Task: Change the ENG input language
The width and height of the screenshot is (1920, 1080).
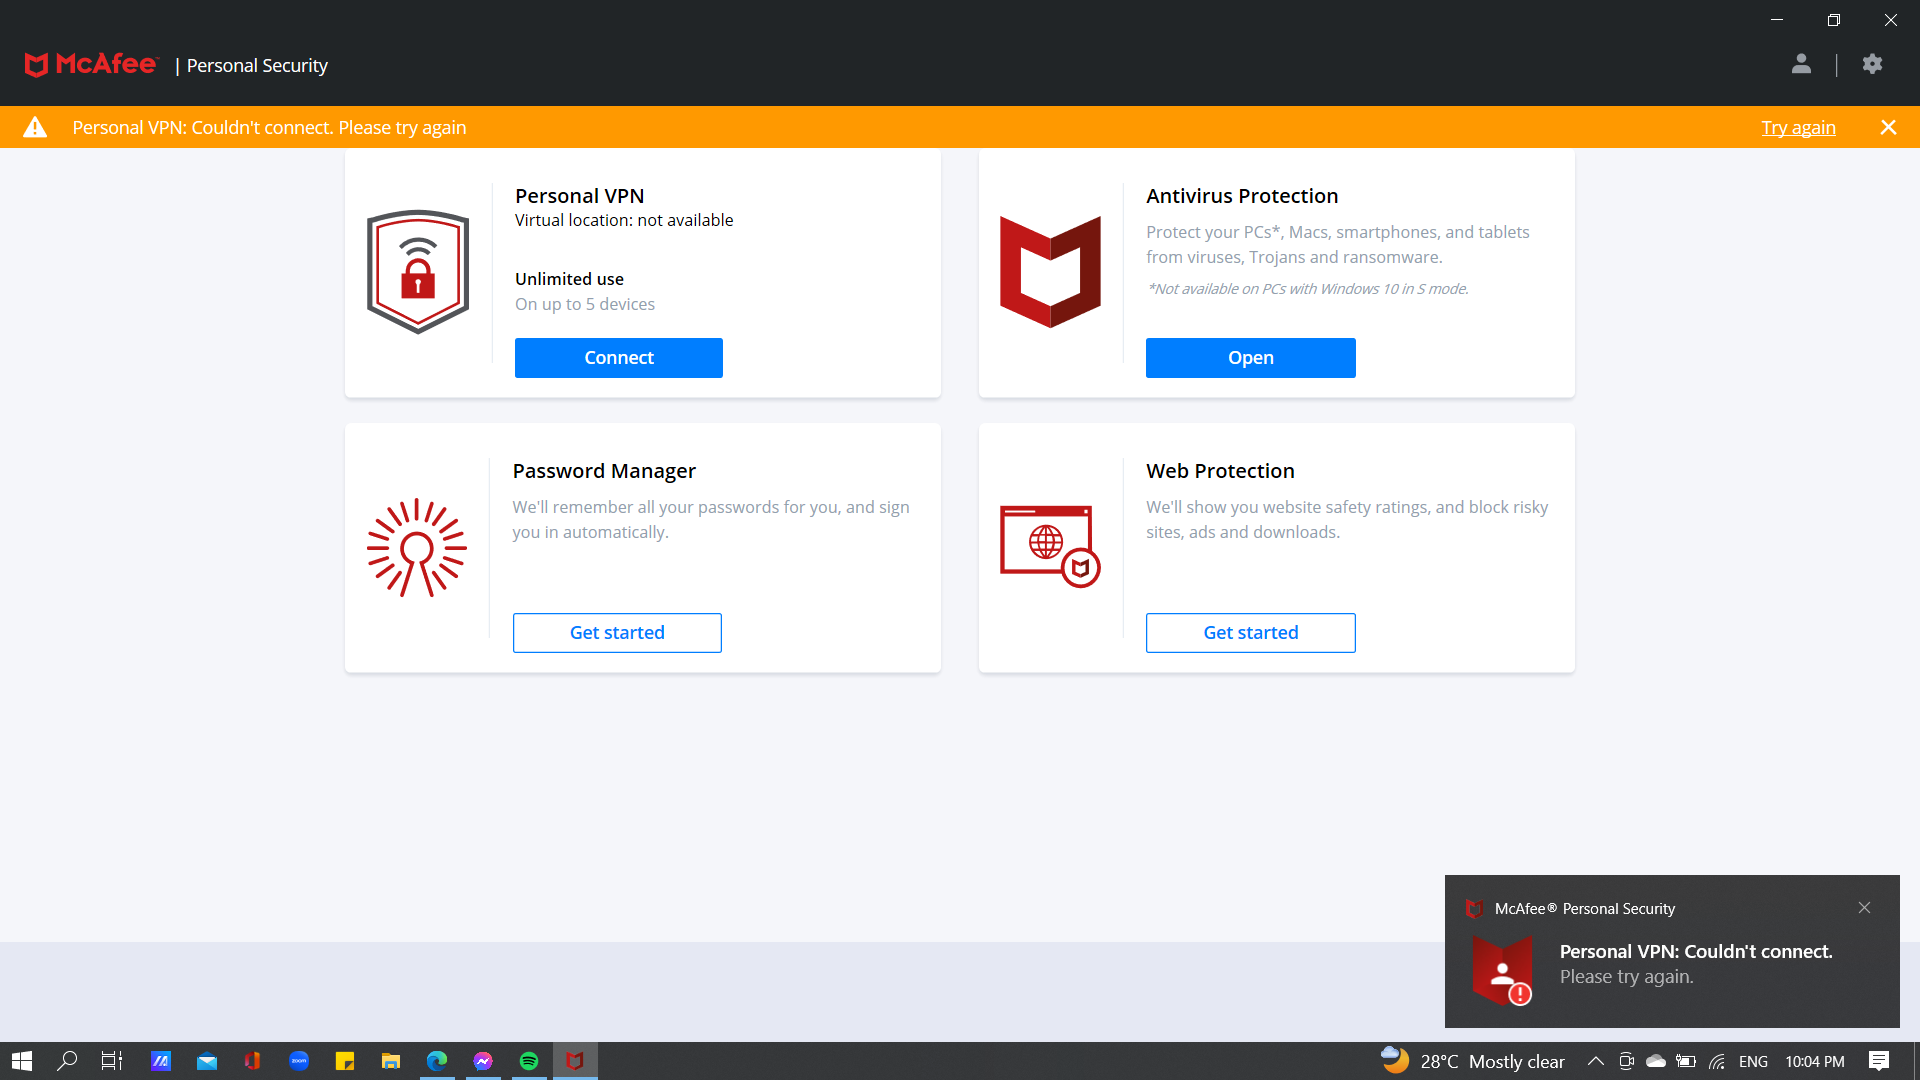Action: click(x=1753, y=1061)
